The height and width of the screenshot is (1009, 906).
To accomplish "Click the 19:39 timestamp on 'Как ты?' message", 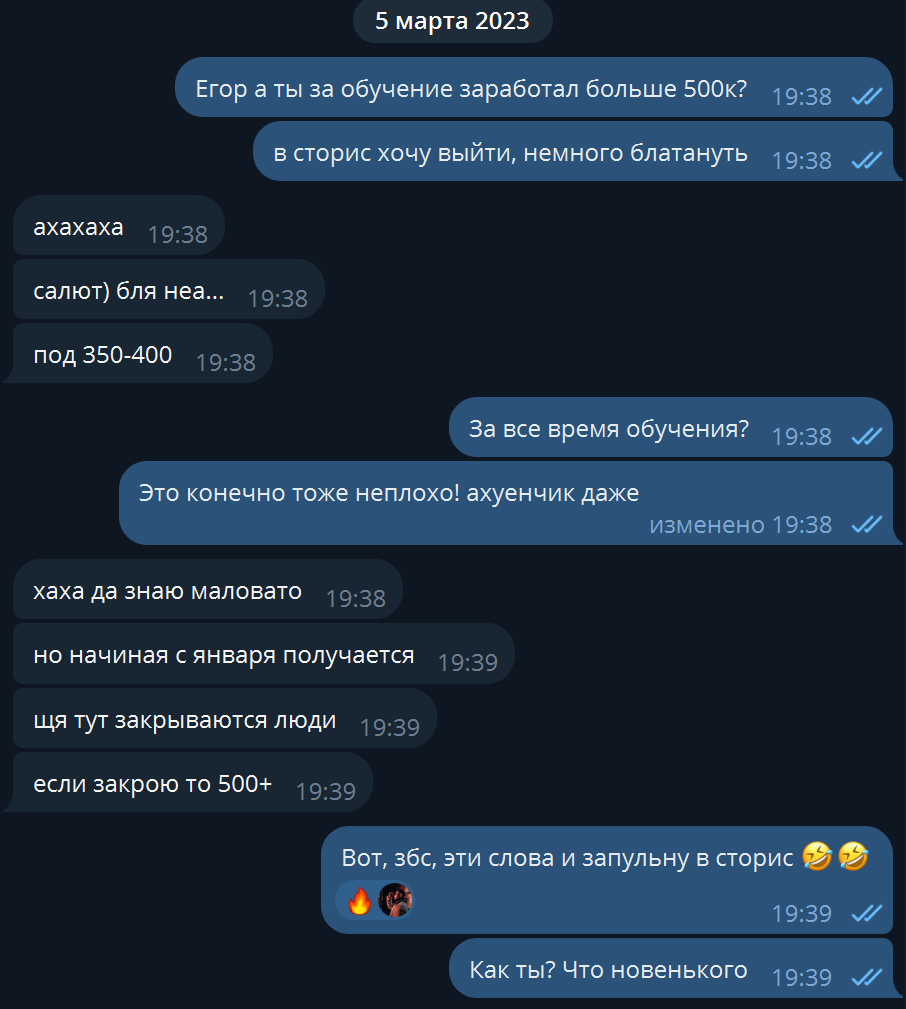I will coord(801,977).
